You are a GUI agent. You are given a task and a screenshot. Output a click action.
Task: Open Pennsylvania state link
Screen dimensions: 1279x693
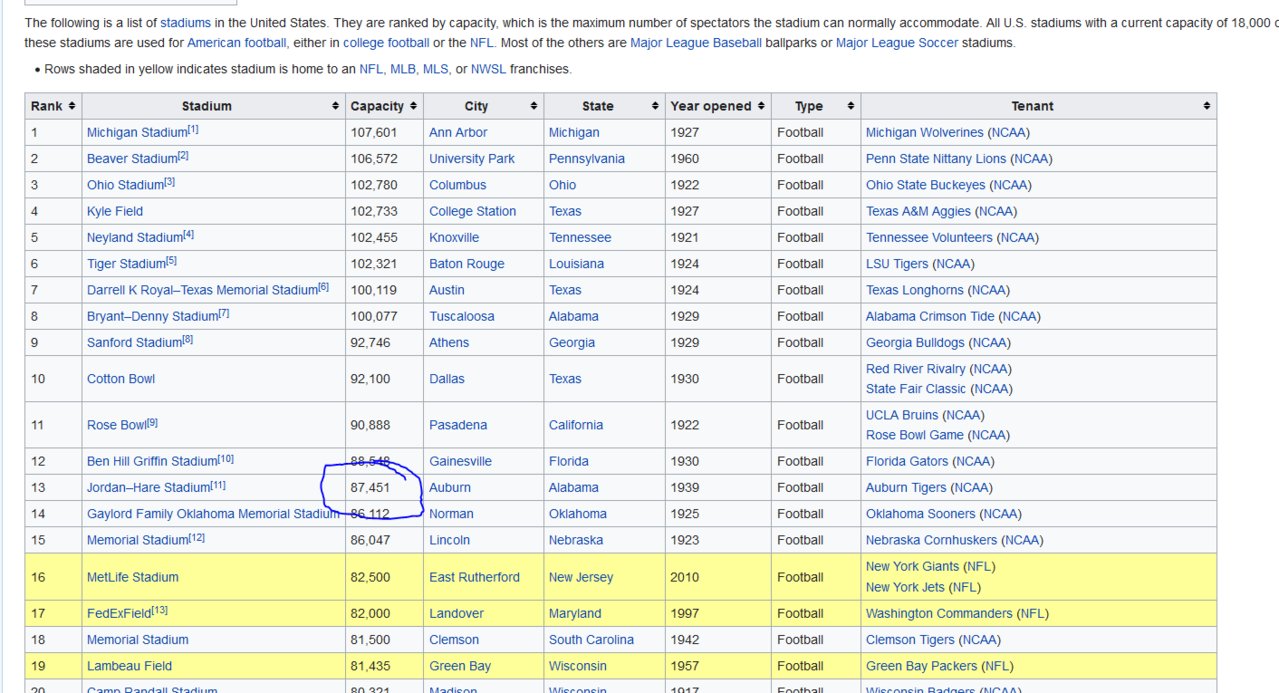(587, 158)
